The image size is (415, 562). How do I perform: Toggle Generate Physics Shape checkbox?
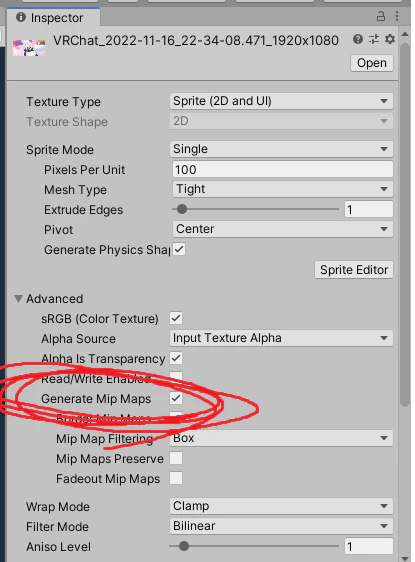pos(179,249)
